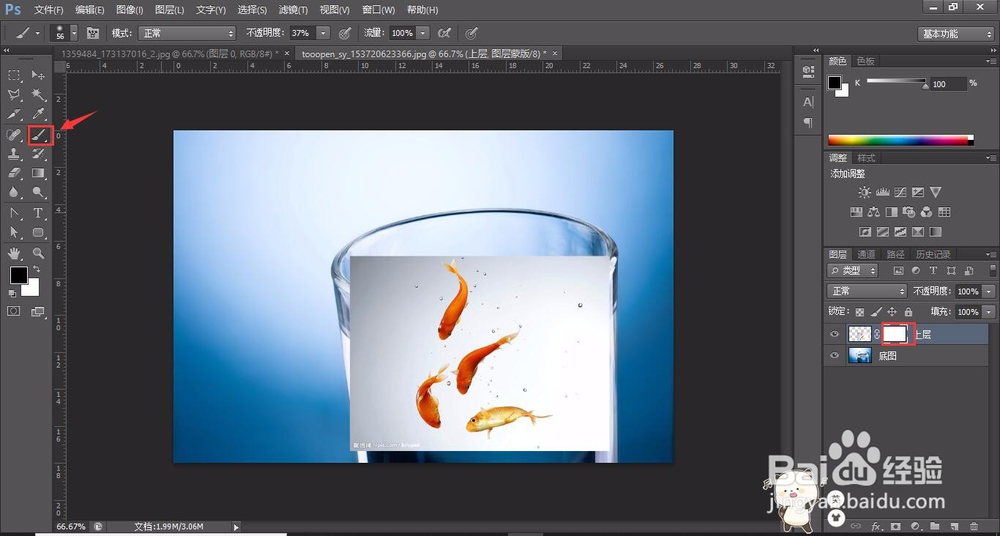Image resolution: width=1000 pixels, height=536 pixels.
Task: Open the brush opacity 37% dropdown arrow
Action: tap(323, 33)
